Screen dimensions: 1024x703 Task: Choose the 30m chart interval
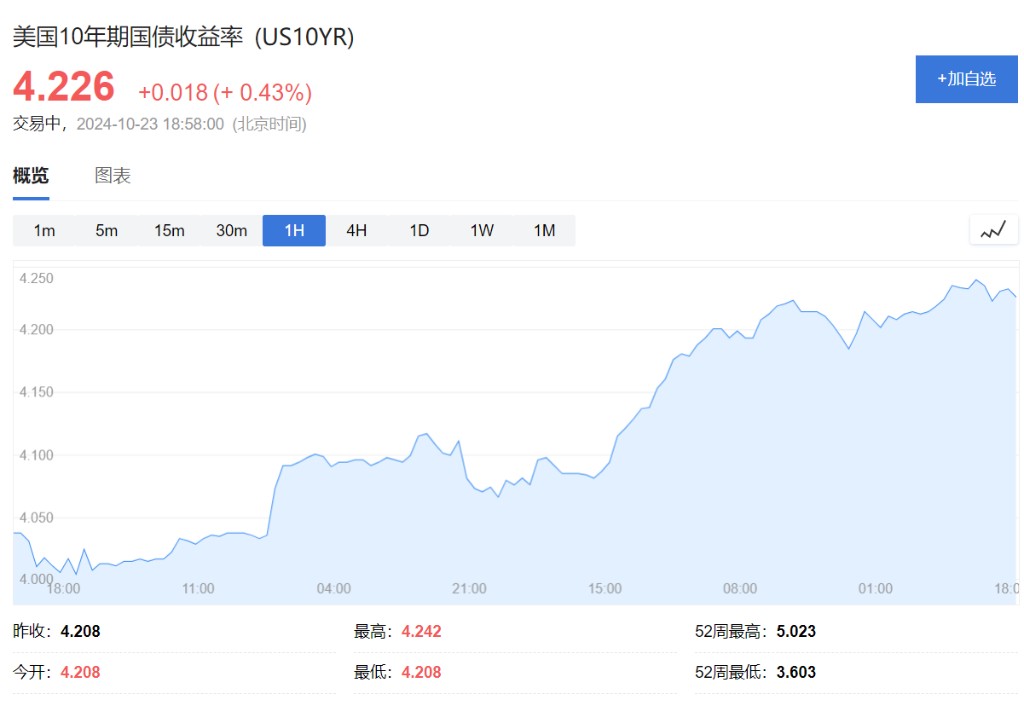pos(231,231)
